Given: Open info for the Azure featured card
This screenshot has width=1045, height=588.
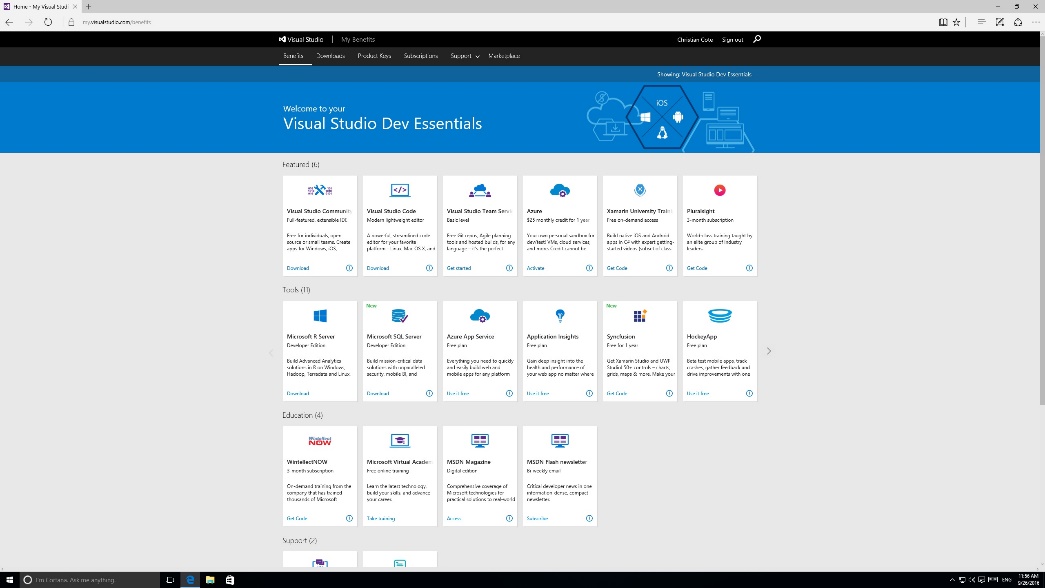Looking at the screenshot, I should coord(589,268).
